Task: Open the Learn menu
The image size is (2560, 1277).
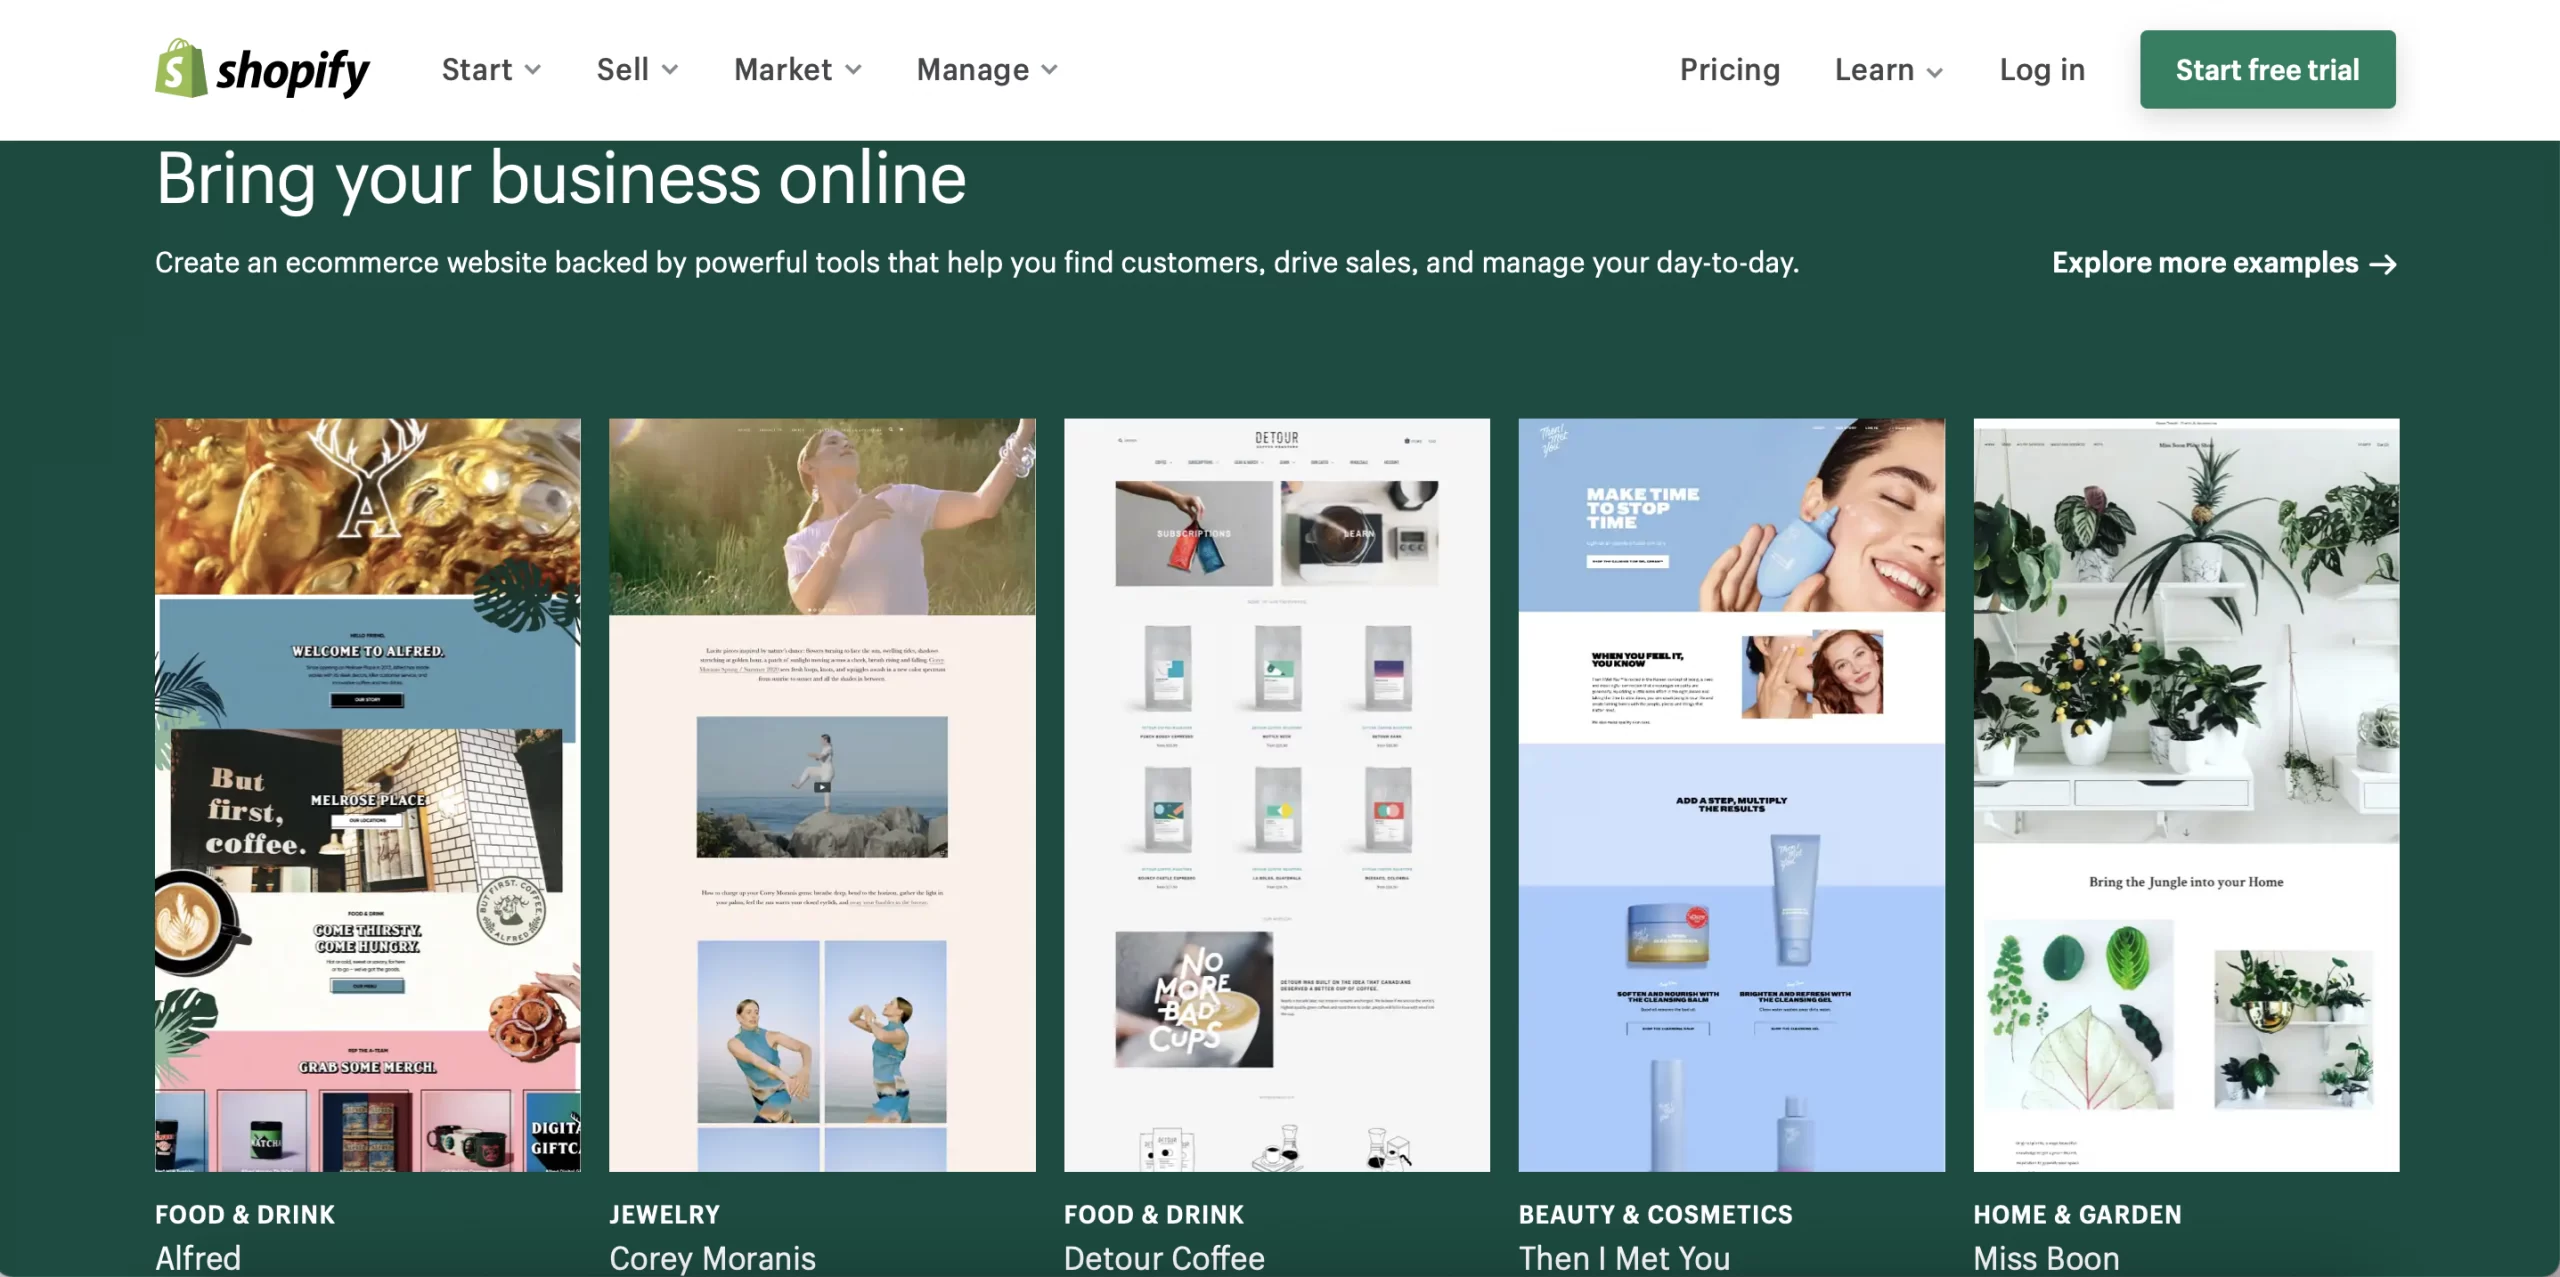Action: (1889, 69)
